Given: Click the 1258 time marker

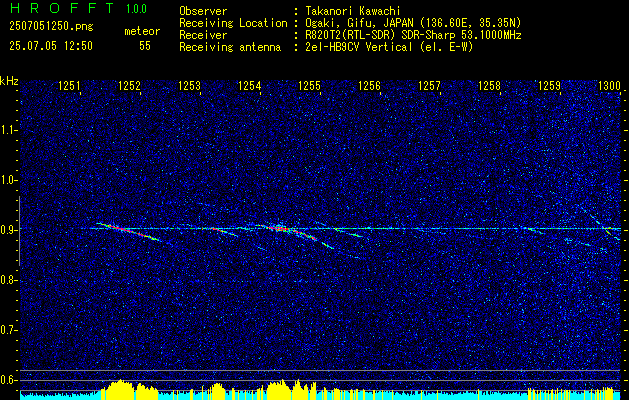Looking at the screenshot, I should (x=489, y=85).
